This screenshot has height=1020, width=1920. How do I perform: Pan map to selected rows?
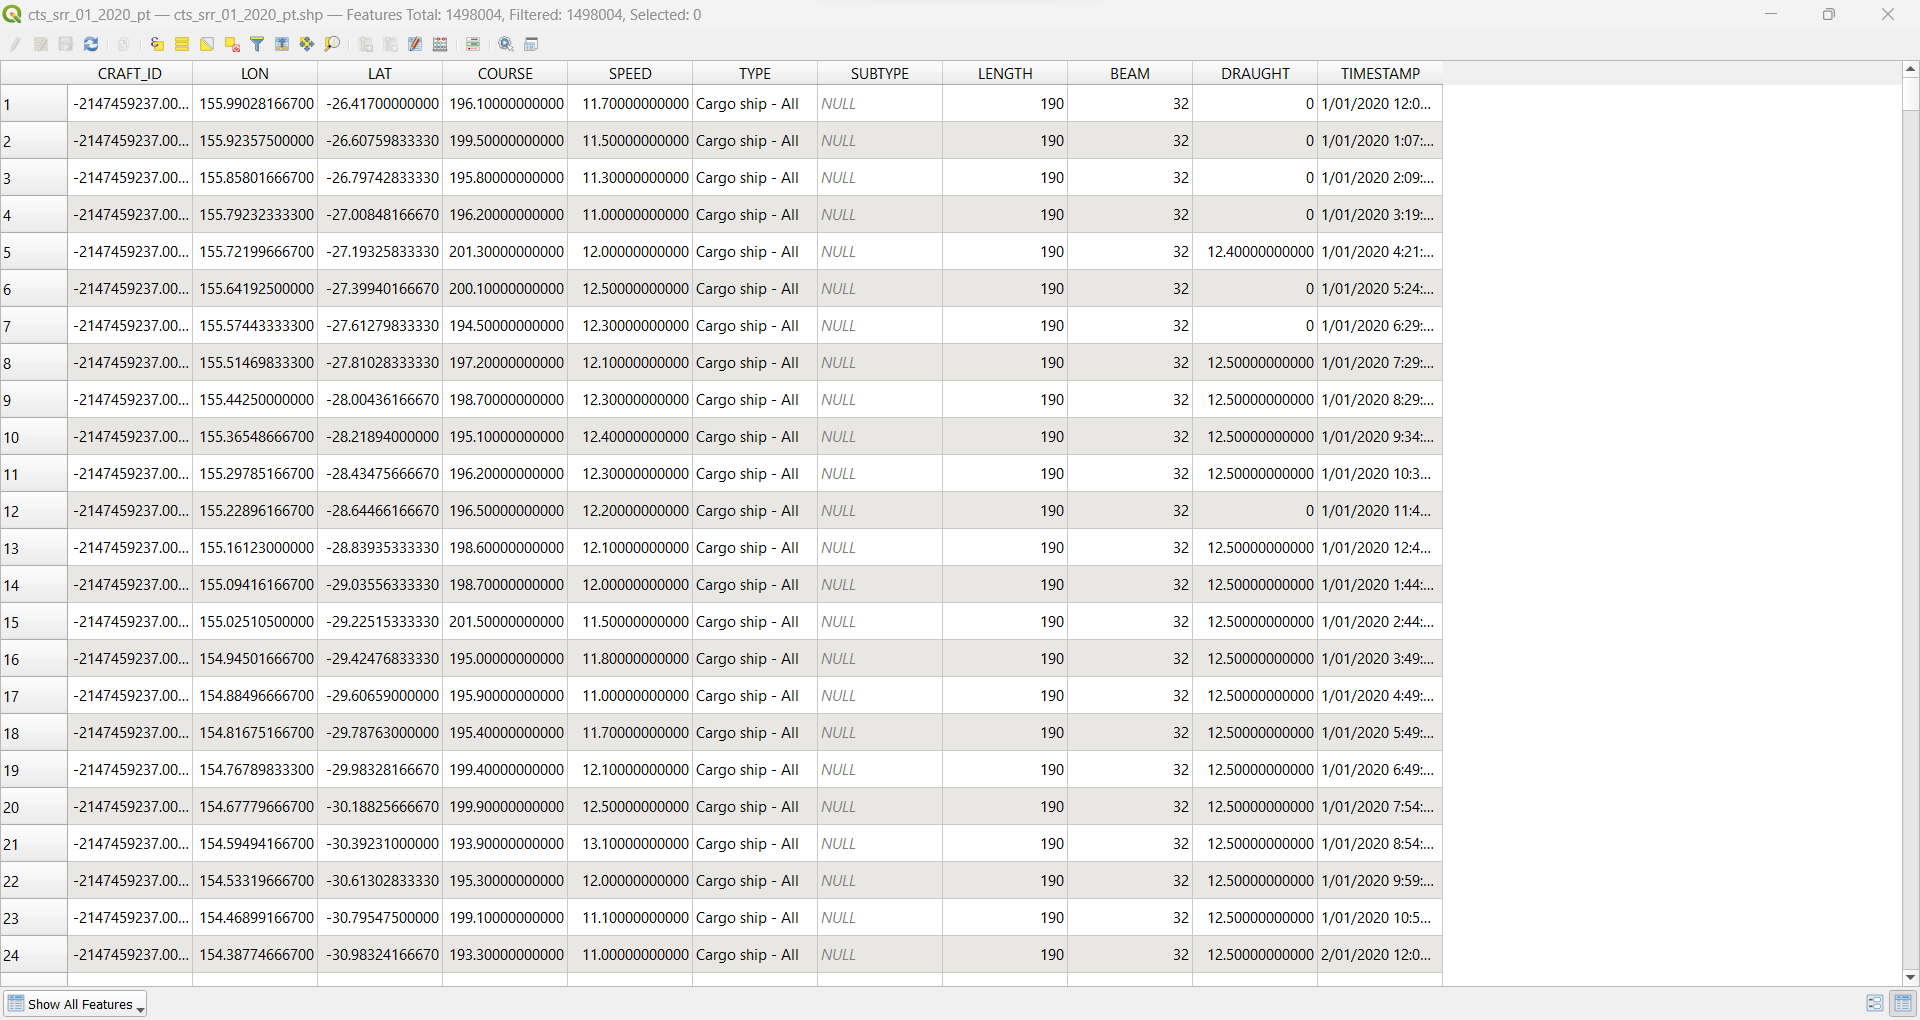pos(307,44)
